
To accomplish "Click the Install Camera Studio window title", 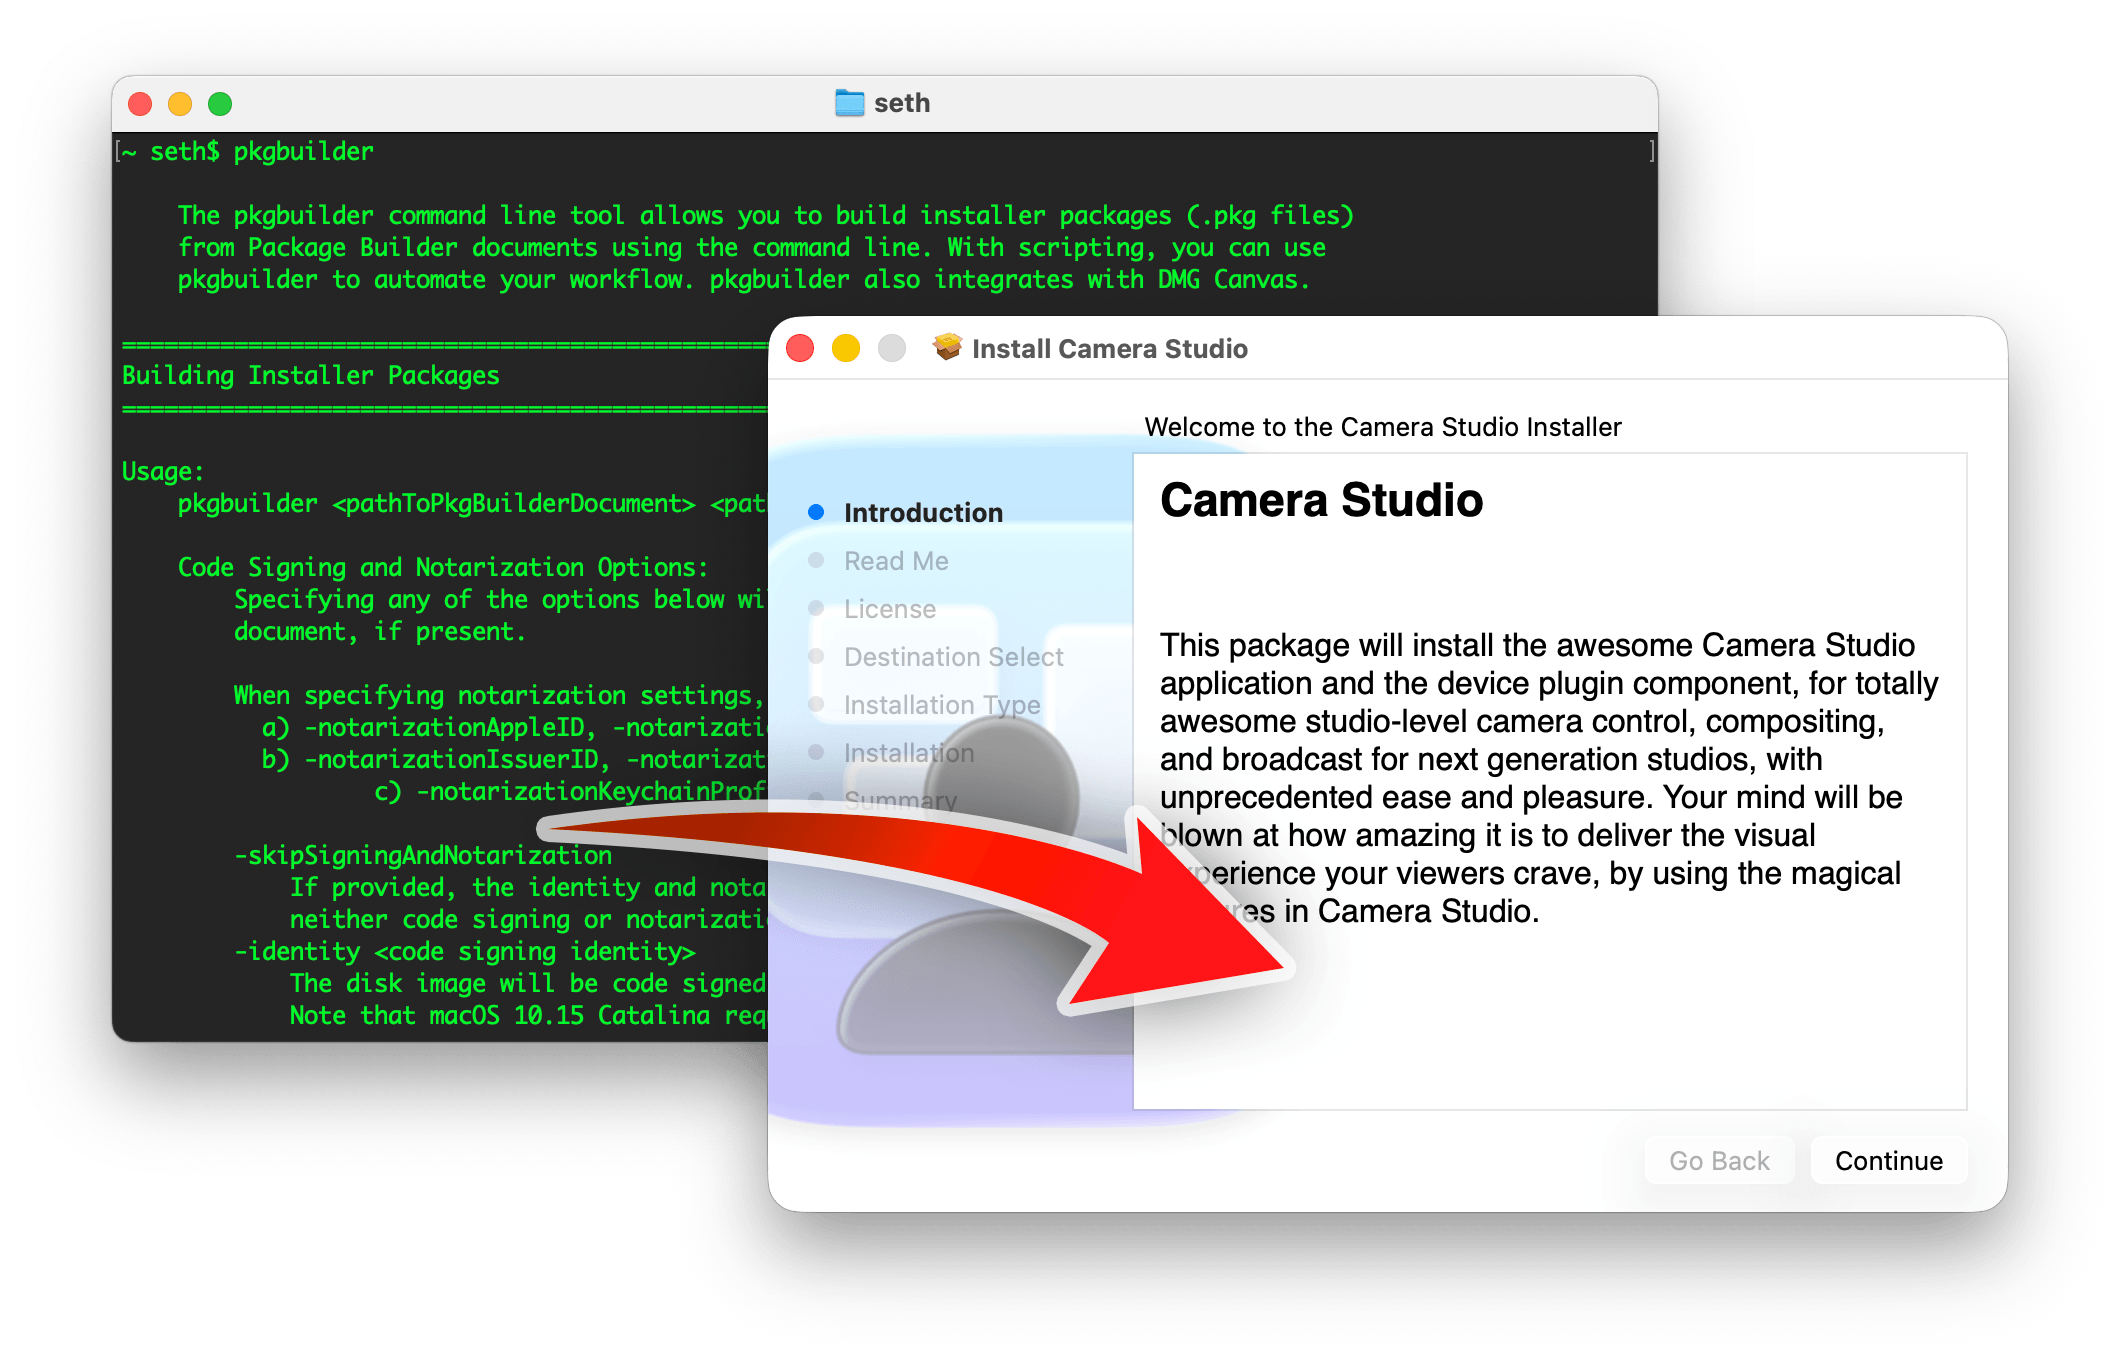I will pyautogui.click(x=1109, y=349).
